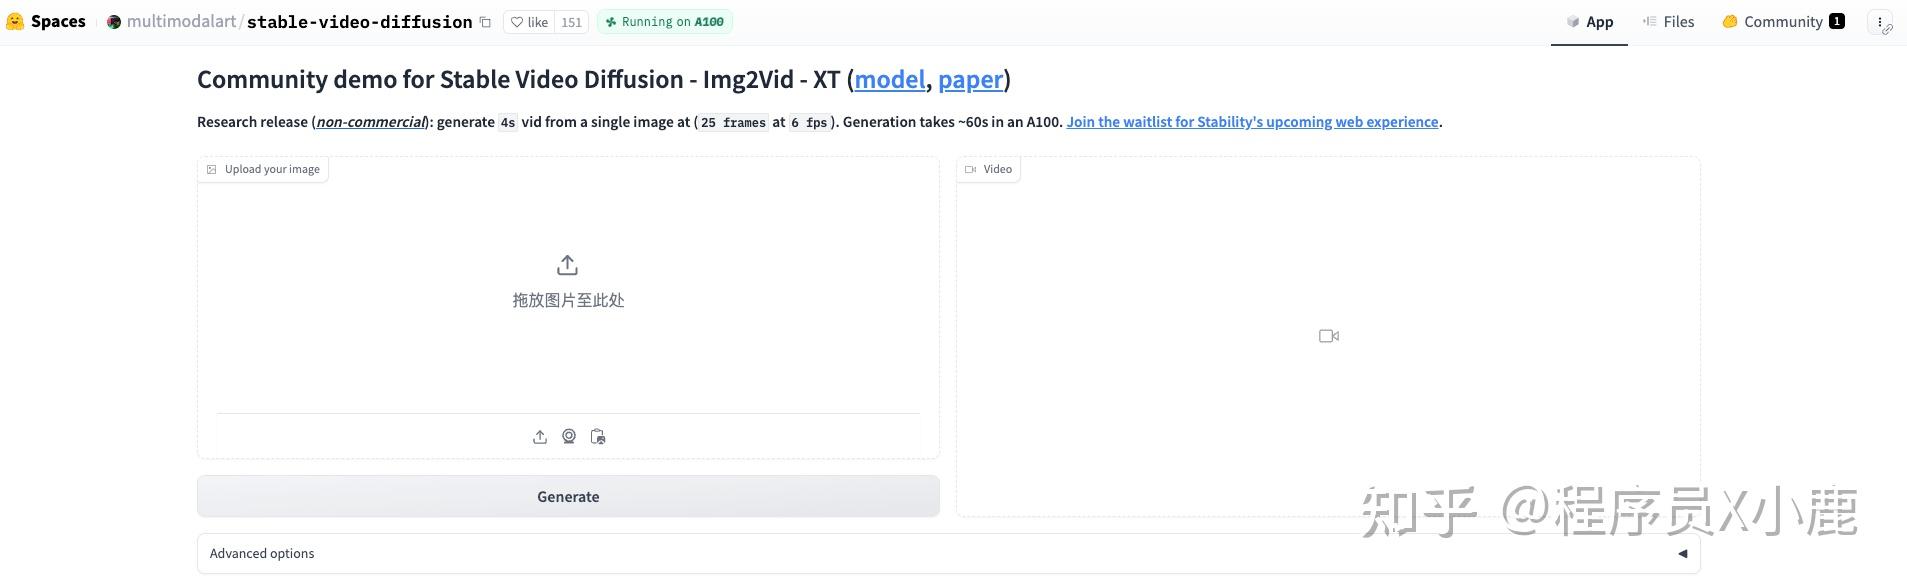Click the large upload arrow in drop area
This screenshot has height=588, width=1907.
pos(567,265)
